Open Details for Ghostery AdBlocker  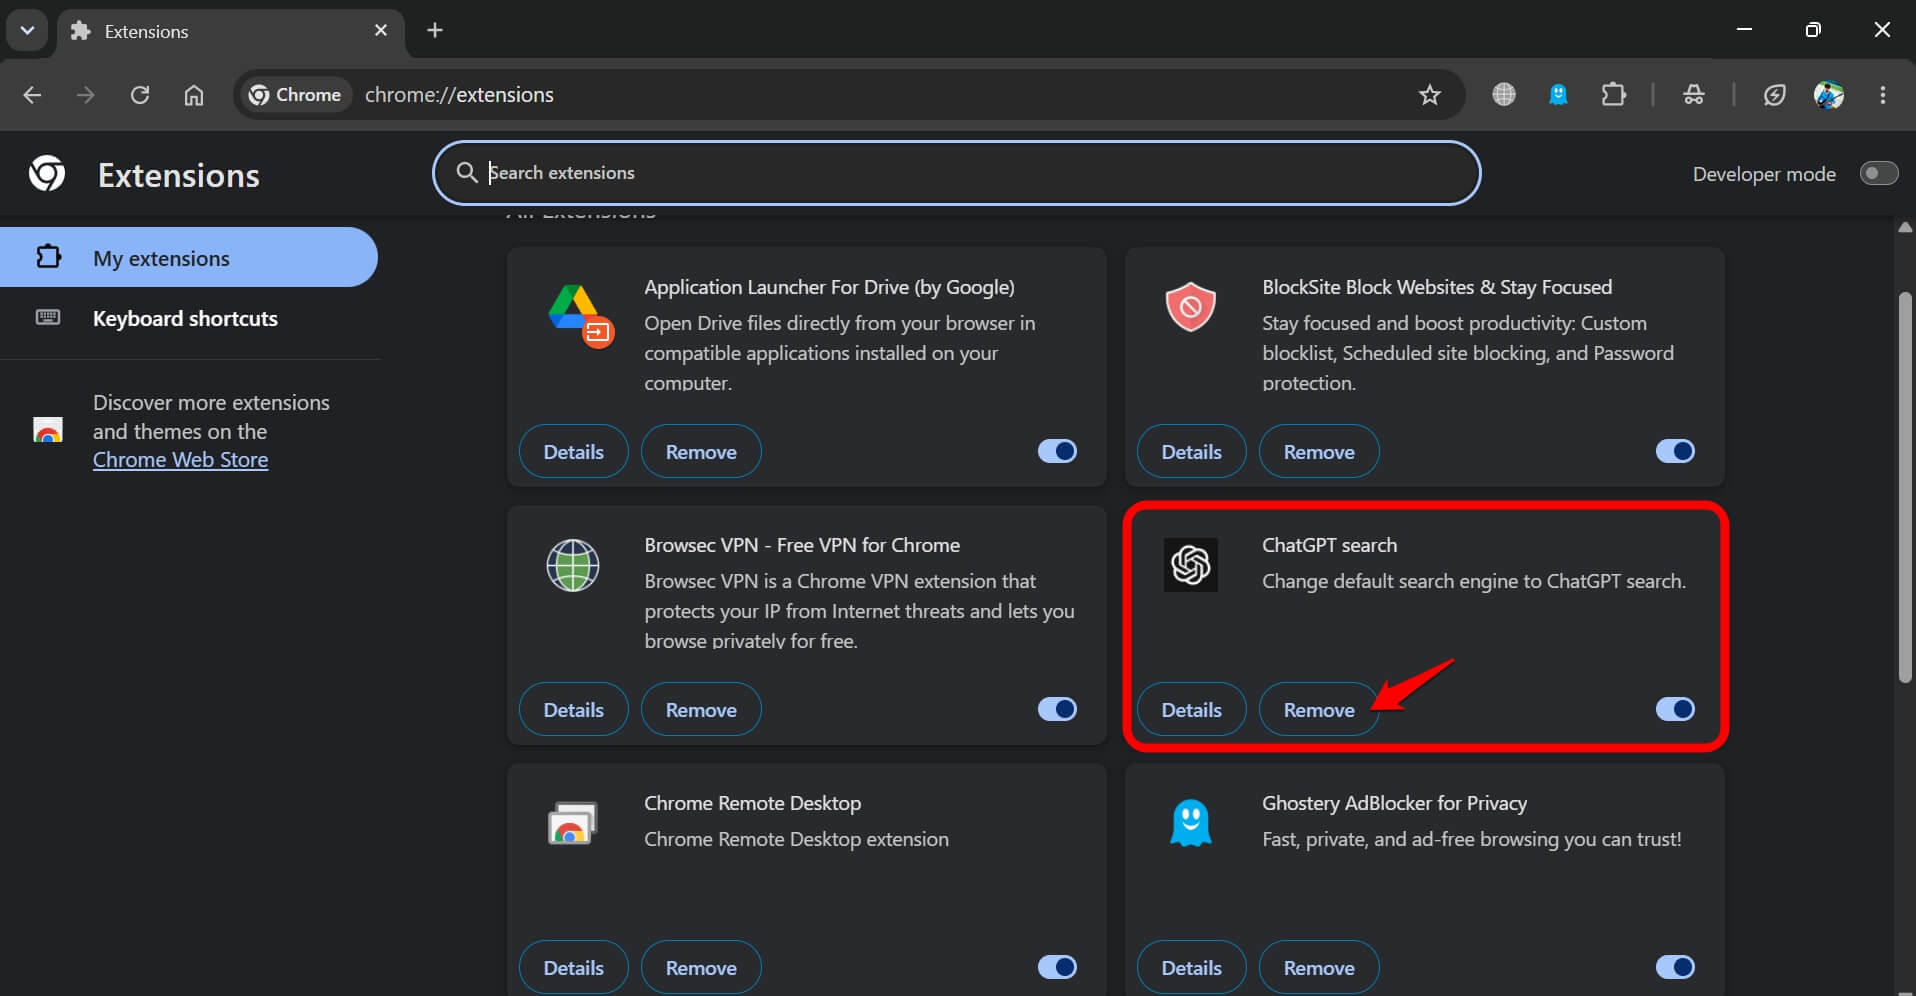click(x=1191, y=967)
